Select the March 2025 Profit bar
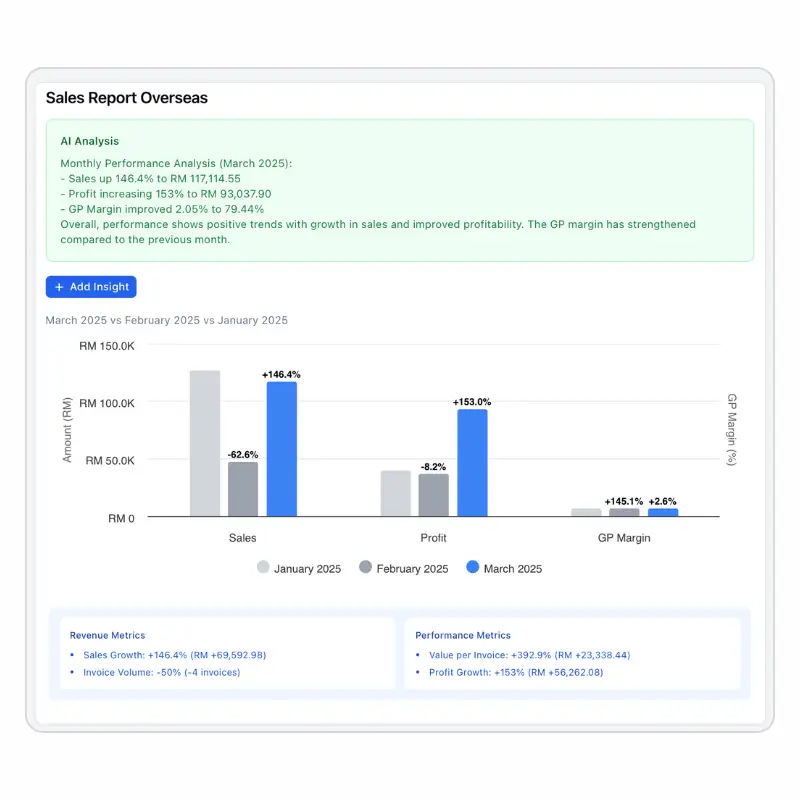Screen dimensions: 800x800 coord(472,463)
